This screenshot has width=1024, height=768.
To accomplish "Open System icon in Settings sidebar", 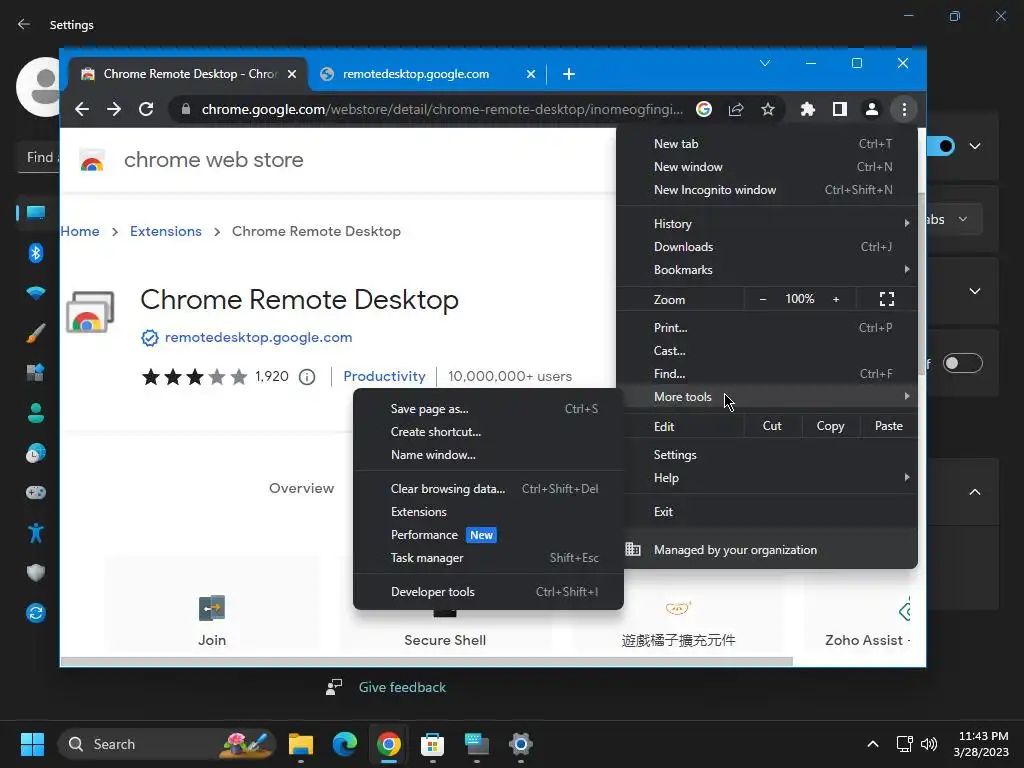I will coord(36,212).
